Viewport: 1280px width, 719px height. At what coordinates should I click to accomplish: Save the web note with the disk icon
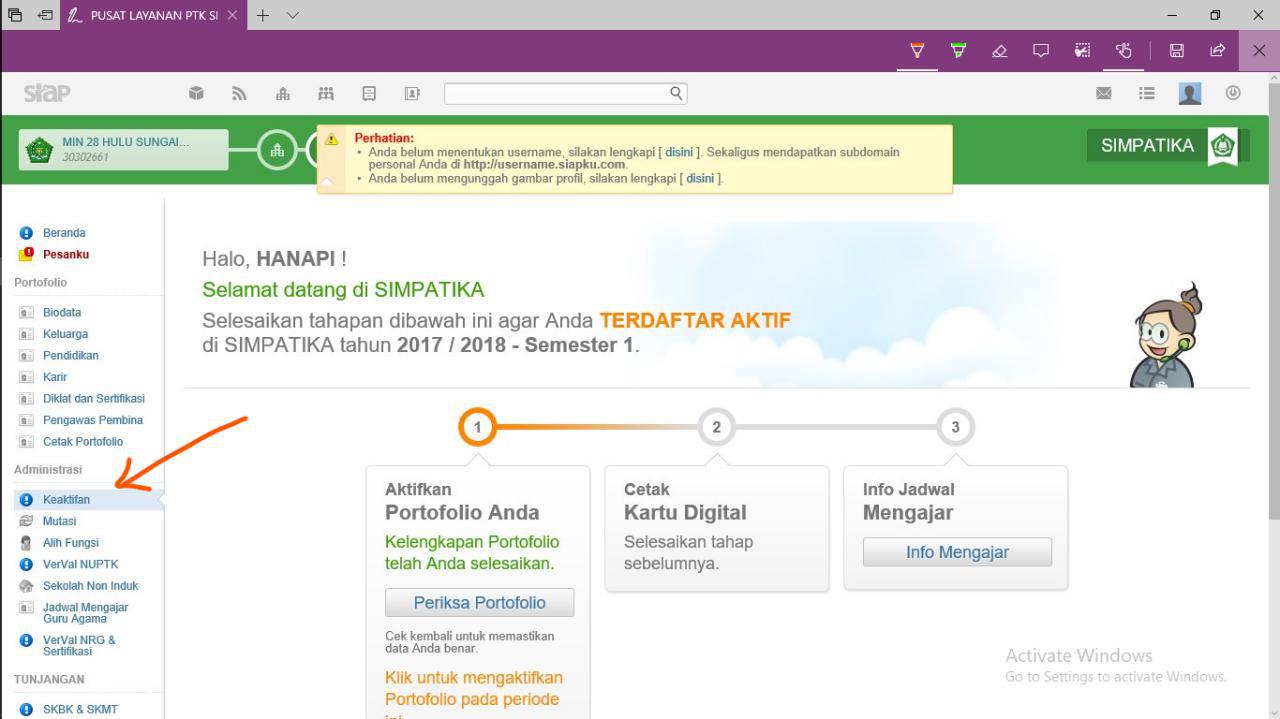point(1177,50)
